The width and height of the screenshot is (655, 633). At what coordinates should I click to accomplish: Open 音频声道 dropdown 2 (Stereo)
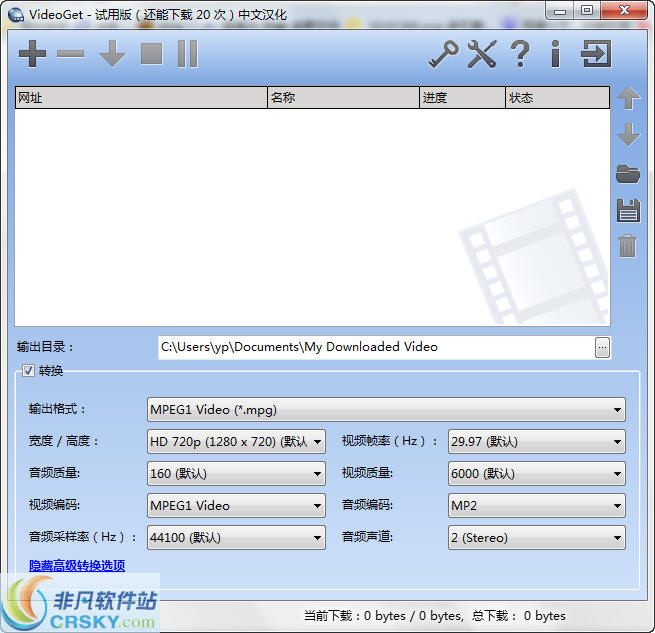coord(536,537)
